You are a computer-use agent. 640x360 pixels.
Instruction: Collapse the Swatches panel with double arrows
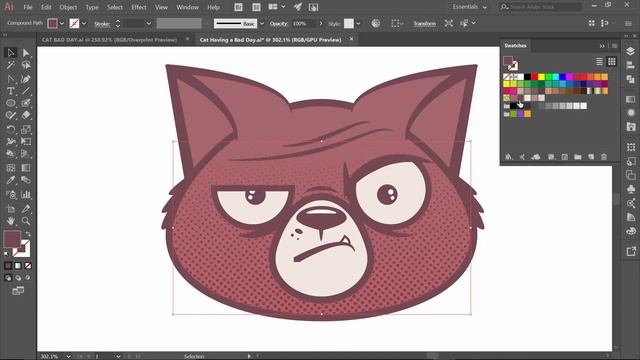pyautogui.click(x=602, y=46)
